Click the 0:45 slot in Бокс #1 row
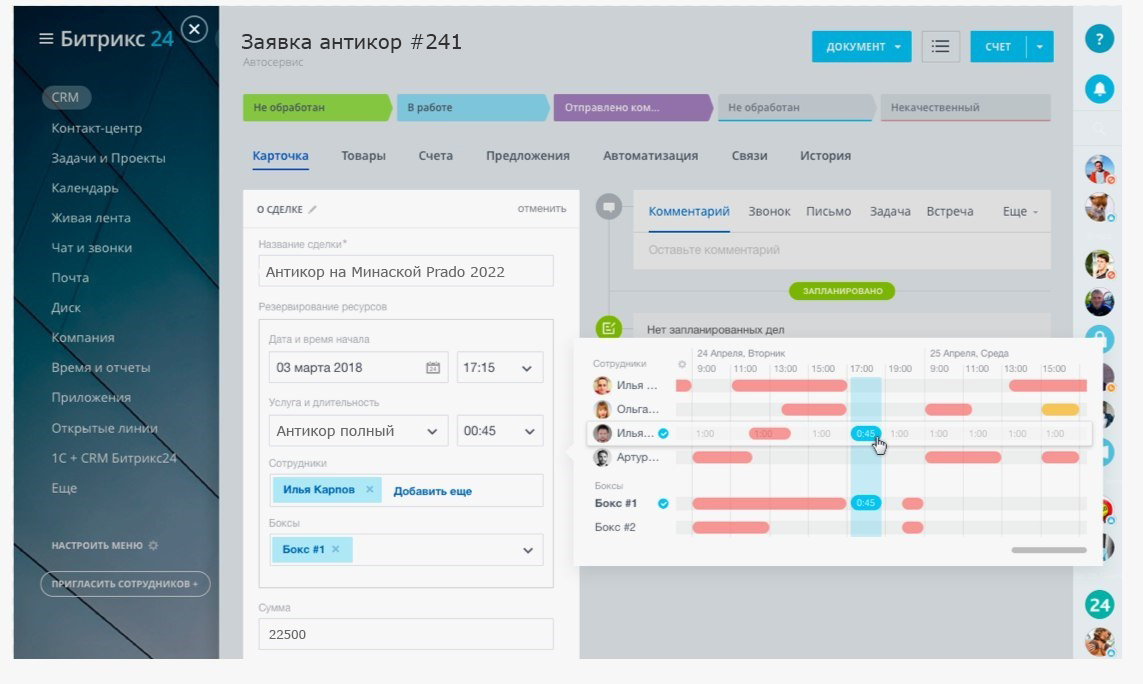The width and height of the screenshot is (1143, 684). click(865, 502)
